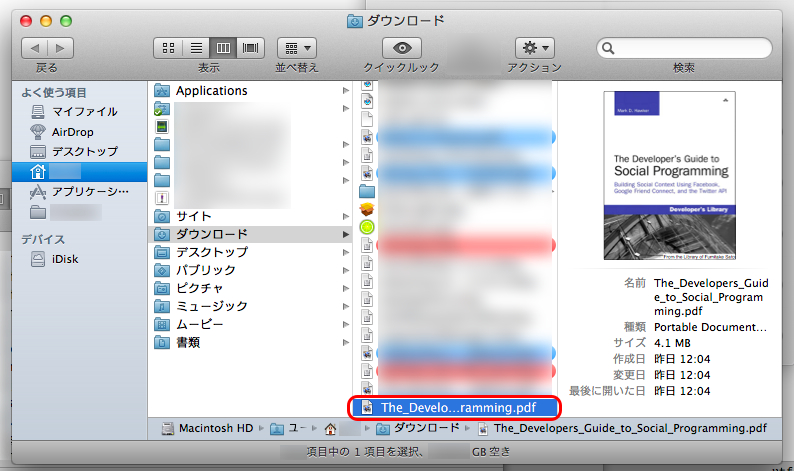Expand the Applications folder arrow
Image resolution: width=794 pixels, height=471 pixels.
pyautogui.click(x=346, y=91)
